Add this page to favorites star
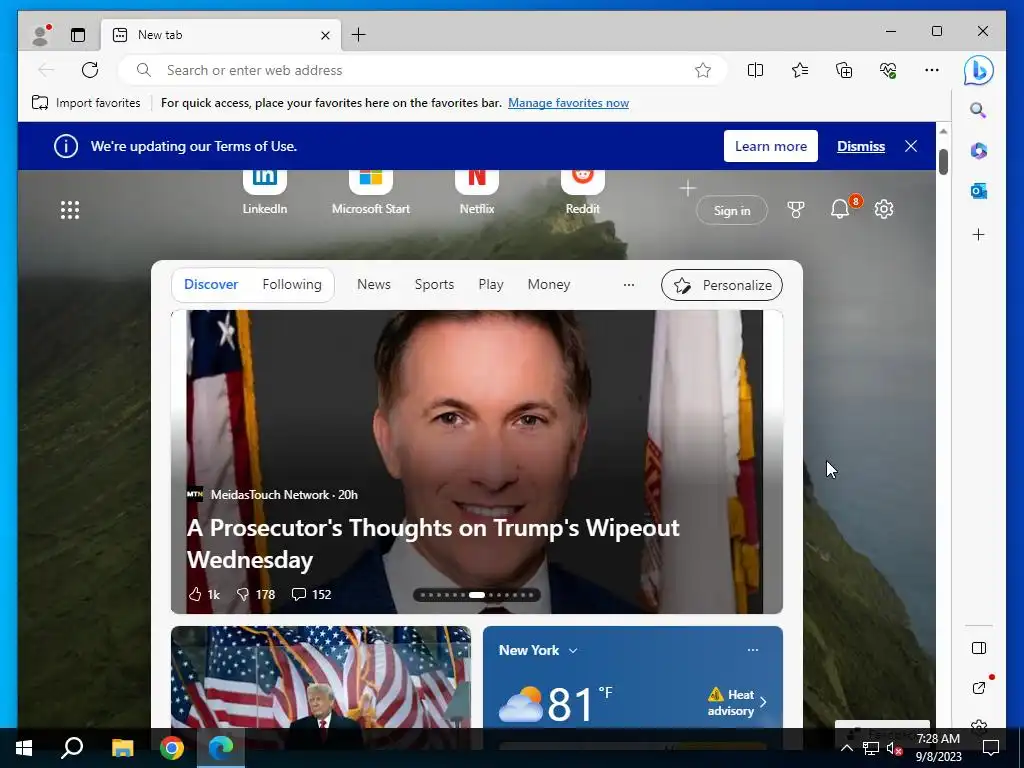Screen dimensions: 1024x768 [x=703, y=70]
